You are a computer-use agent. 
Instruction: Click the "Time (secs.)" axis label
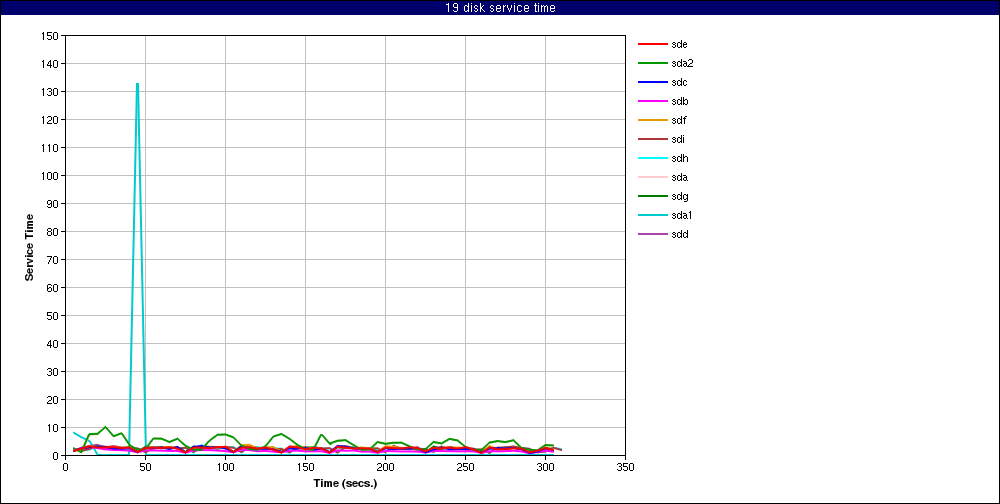point(345,483)
